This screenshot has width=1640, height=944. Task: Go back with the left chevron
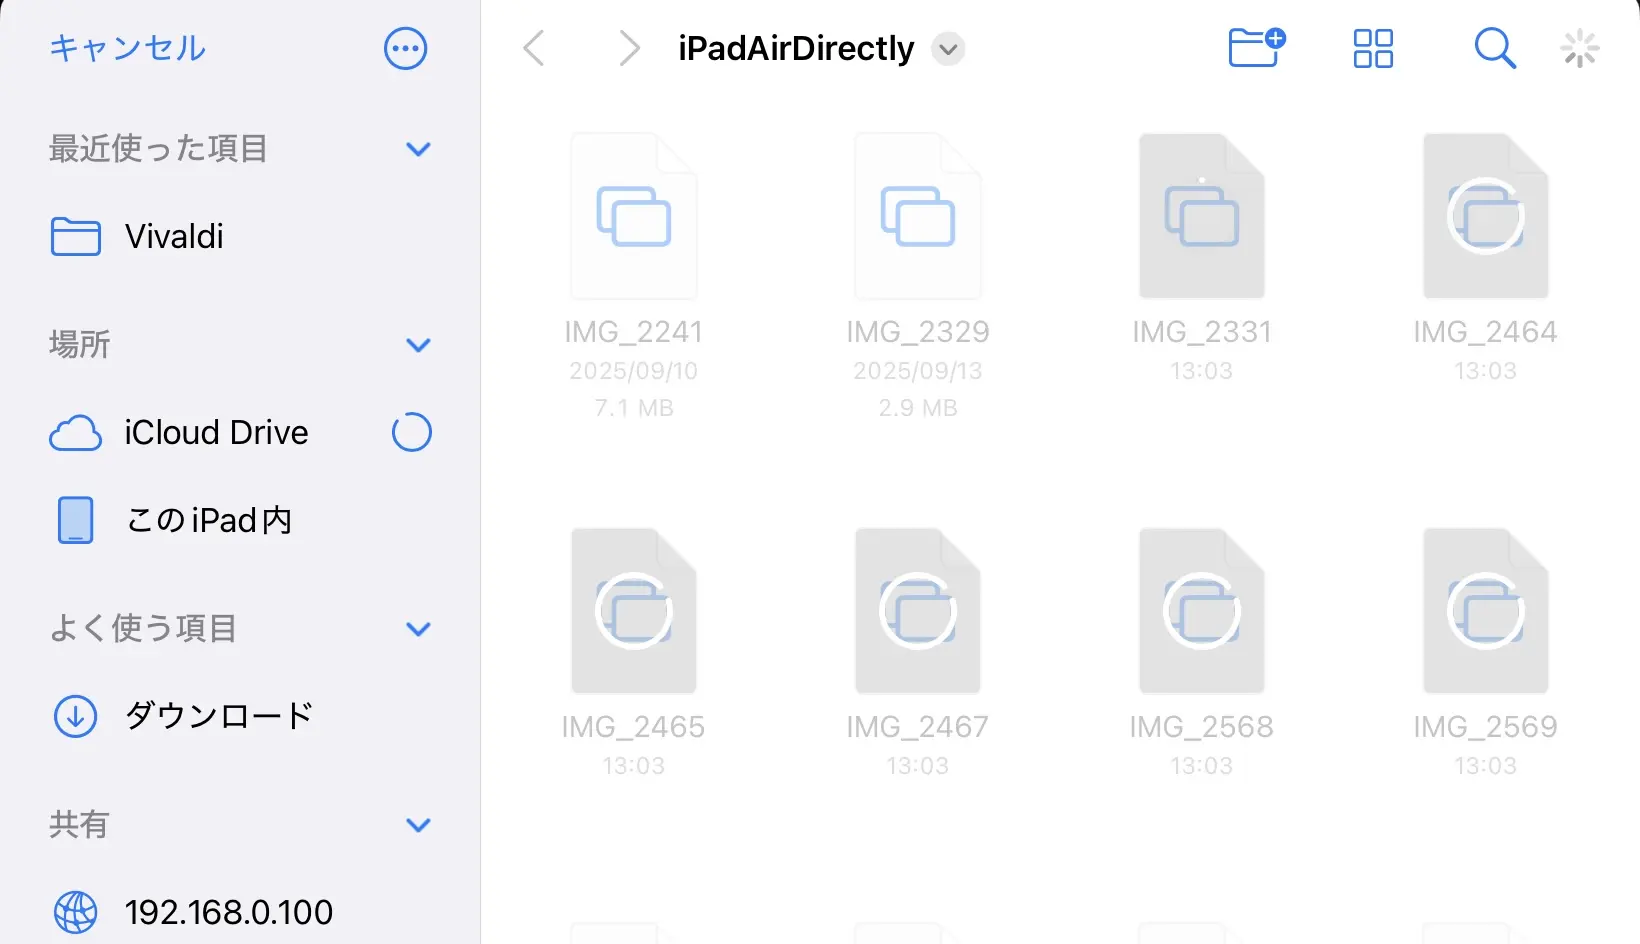point(535,48)
